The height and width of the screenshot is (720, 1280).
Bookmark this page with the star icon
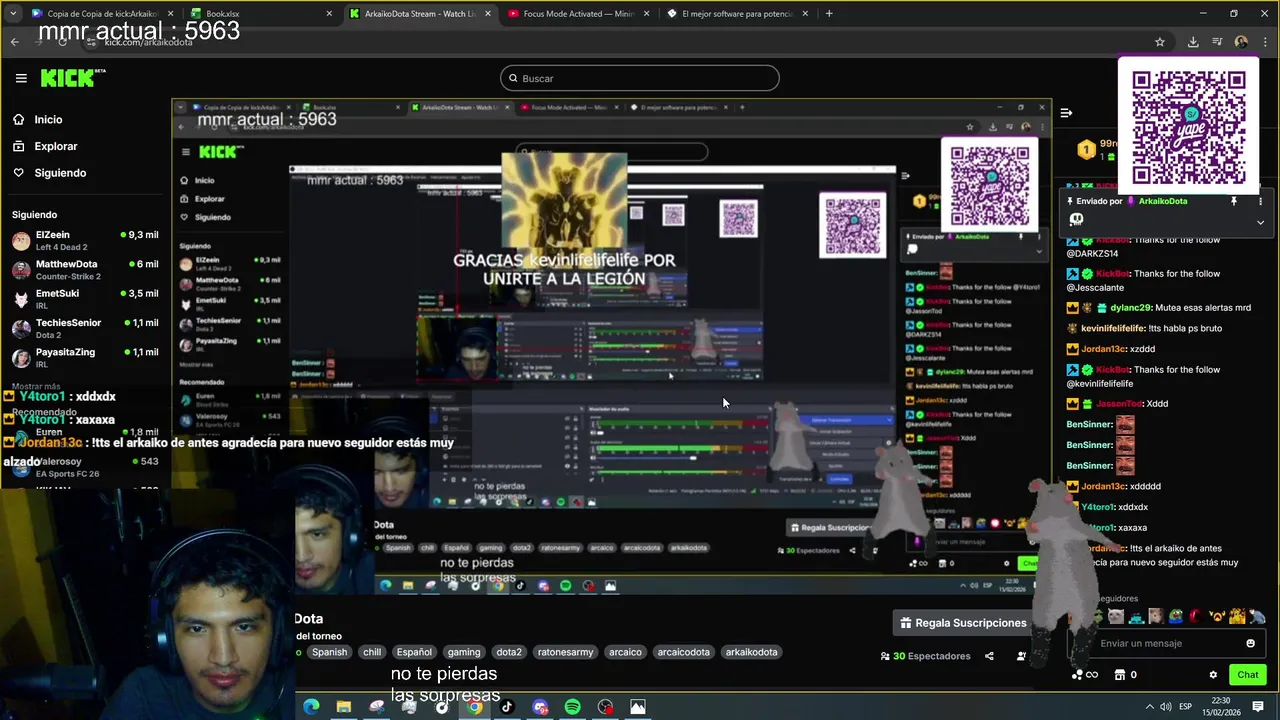pyautogui.click(x=1160, y=42)
